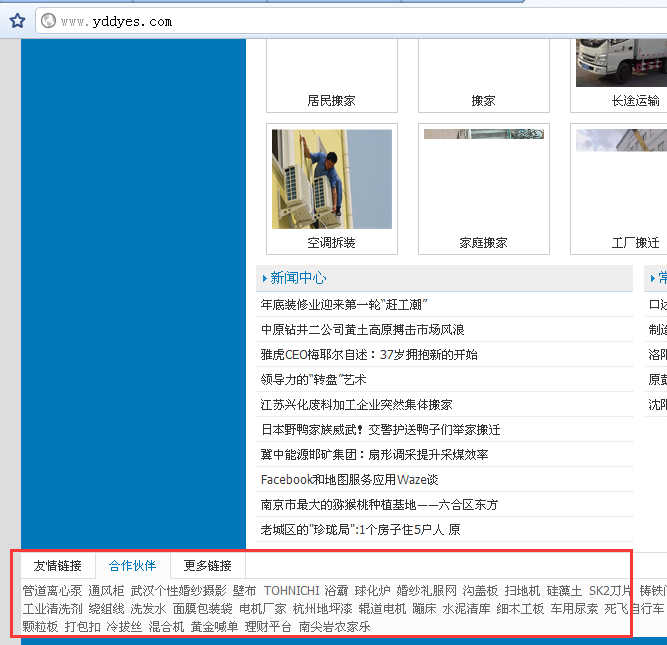Open the 新闻中心 section heading

298,278
